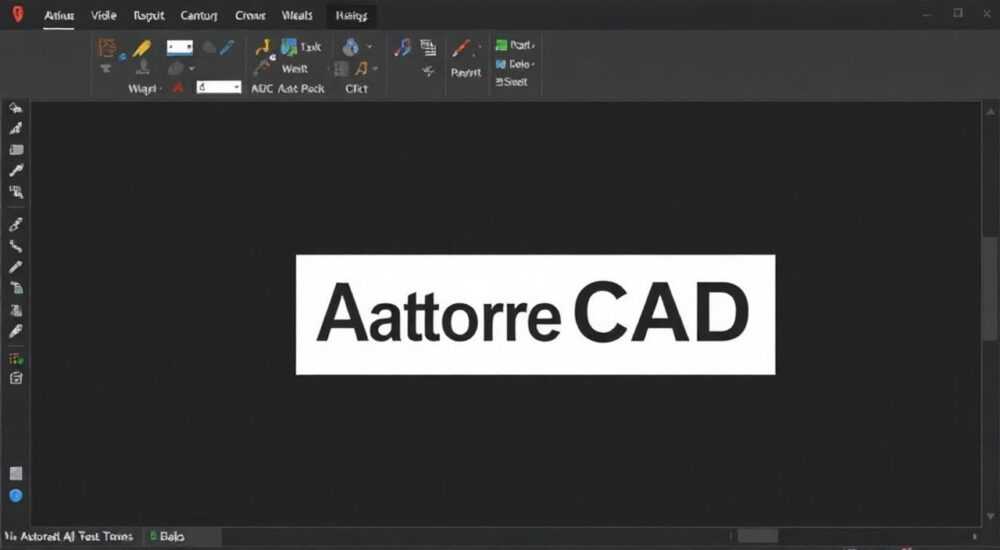Click the colored grid icon in left sidebar
This screenshot has height=550, width=1000.
(x=16, y=359)
